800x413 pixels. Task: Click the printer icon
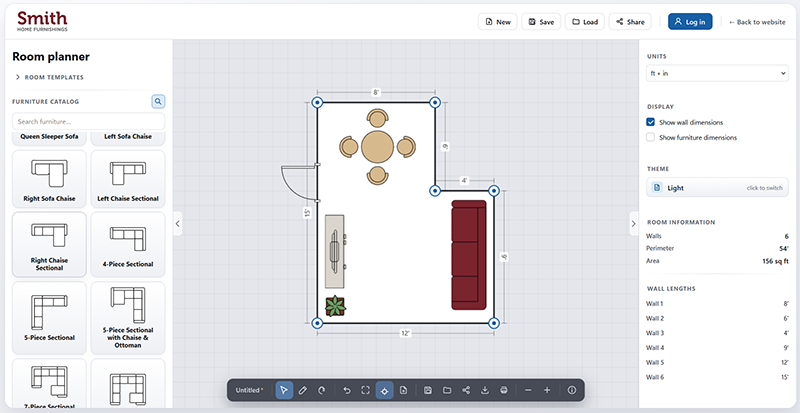(x=504, y=390)
